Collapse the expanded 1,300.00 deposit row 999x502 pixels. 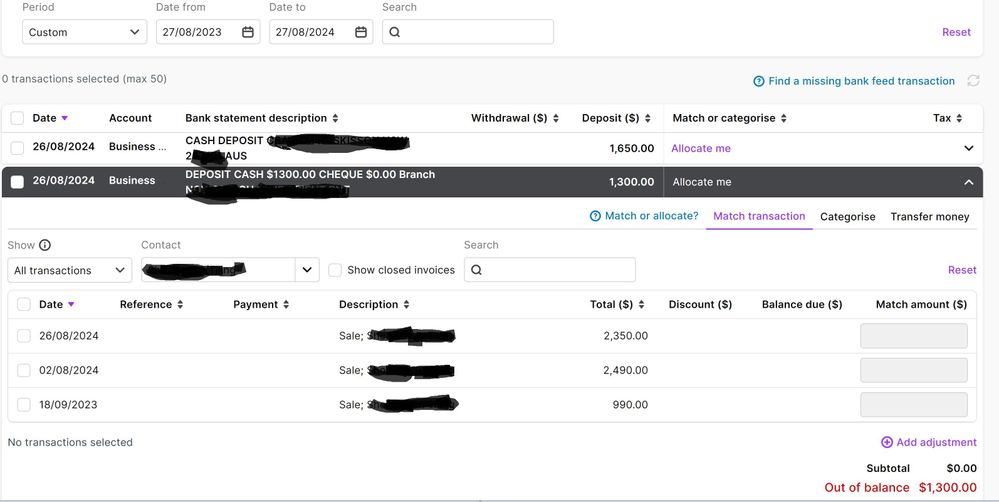tap(968, 182)
